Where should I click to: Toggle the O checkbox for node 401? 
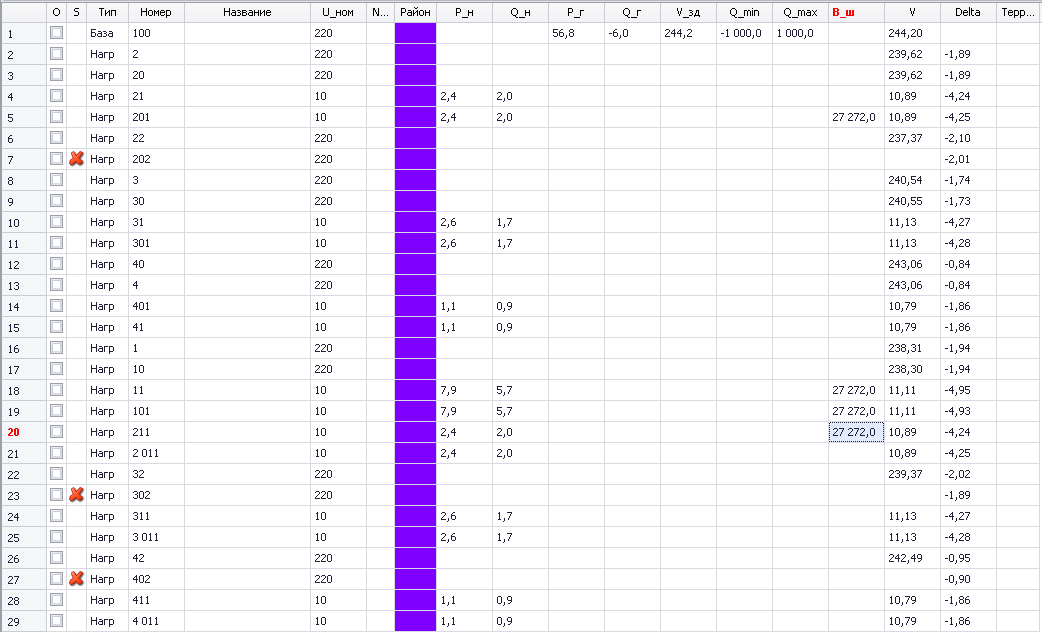tap(56, 306)
